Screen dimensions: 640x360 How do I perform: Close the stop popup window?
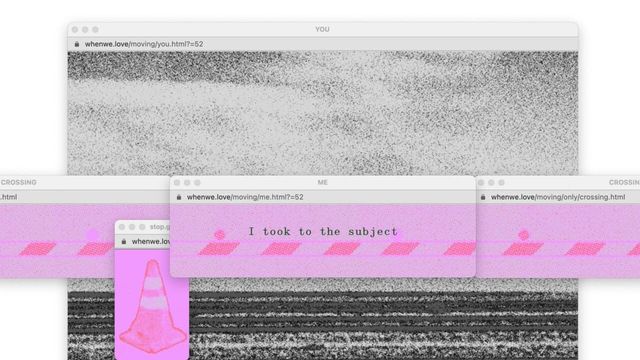point(122,227)
